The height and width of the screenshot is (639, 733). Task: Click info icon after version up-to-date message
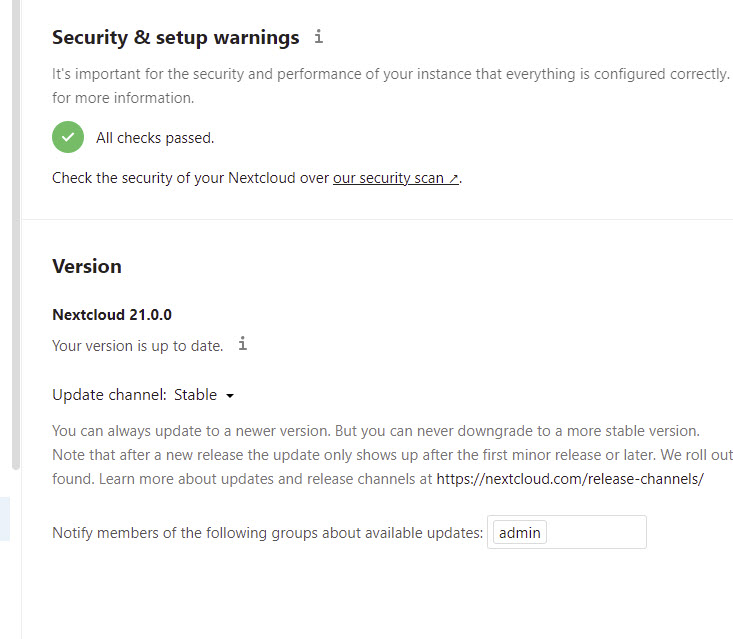pyautogui.click(x=242, y=345)
